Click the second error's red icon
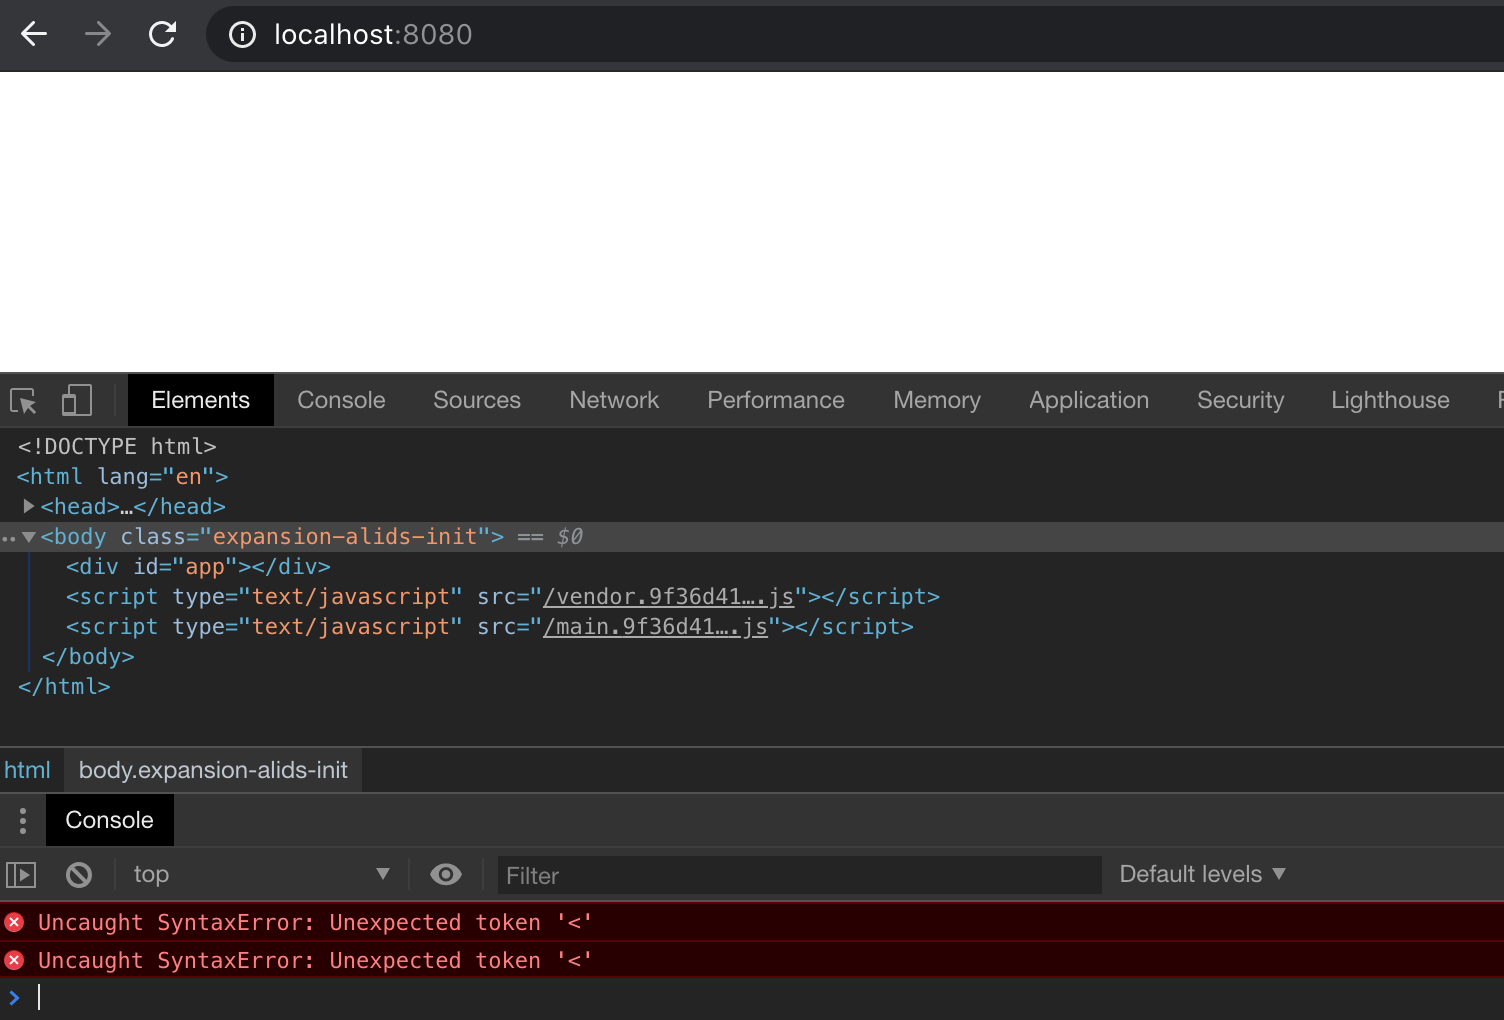 (x=14, y=960)
